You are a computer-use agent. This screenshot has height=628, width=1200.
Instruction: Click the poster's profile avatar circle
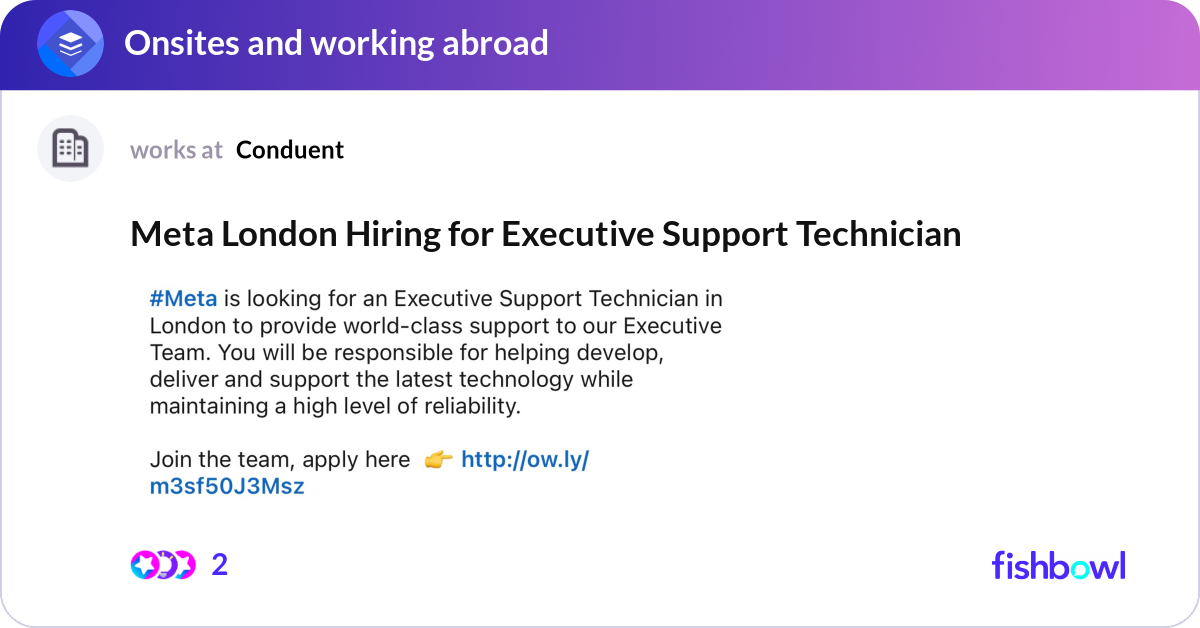[70, 148]
